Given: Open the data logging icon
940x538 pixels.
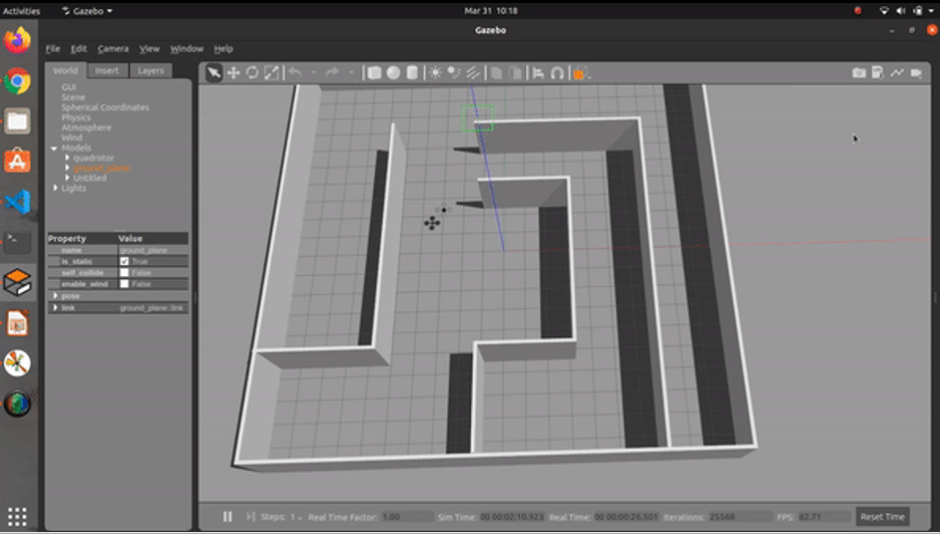Looking at the screenshot, I should 878,73.
